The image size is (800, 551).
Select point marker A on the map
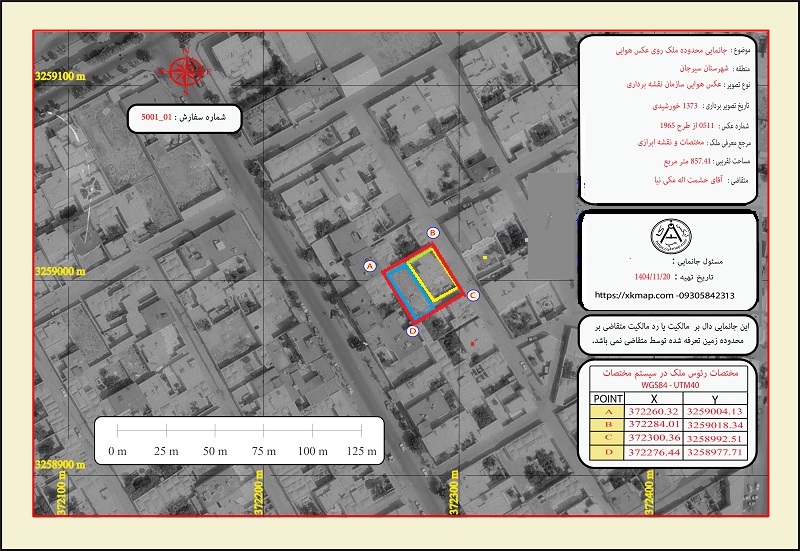click(x=370, y=266)
